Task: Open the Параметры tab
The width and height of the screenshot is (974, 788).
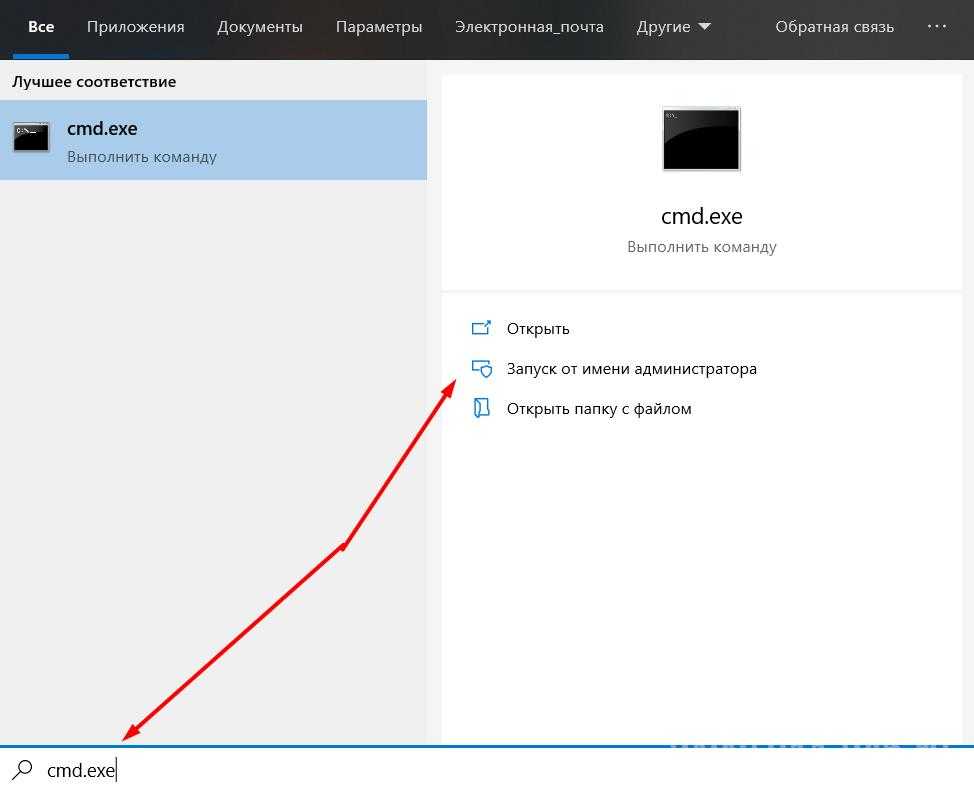Action: [x=379, y=27]
